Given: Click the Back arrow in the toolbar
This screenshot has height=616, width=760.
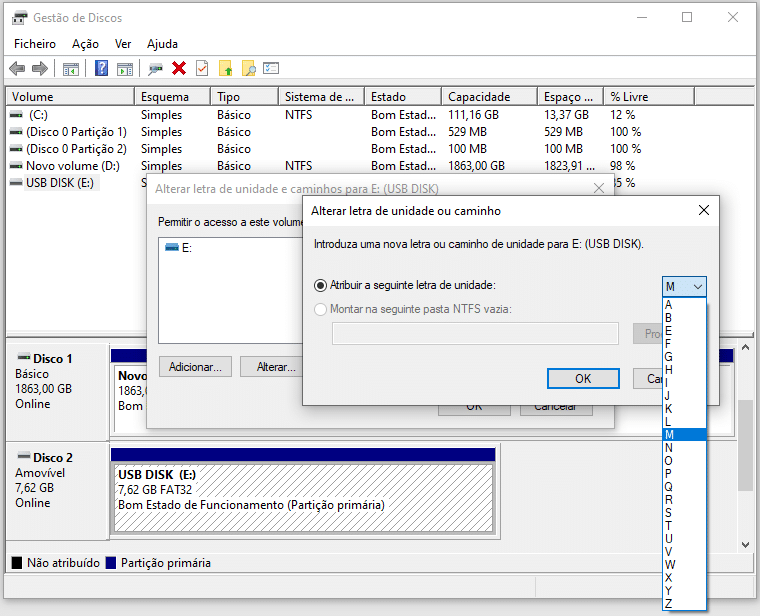Looking at the screenshot, I should tap(17, 68).
